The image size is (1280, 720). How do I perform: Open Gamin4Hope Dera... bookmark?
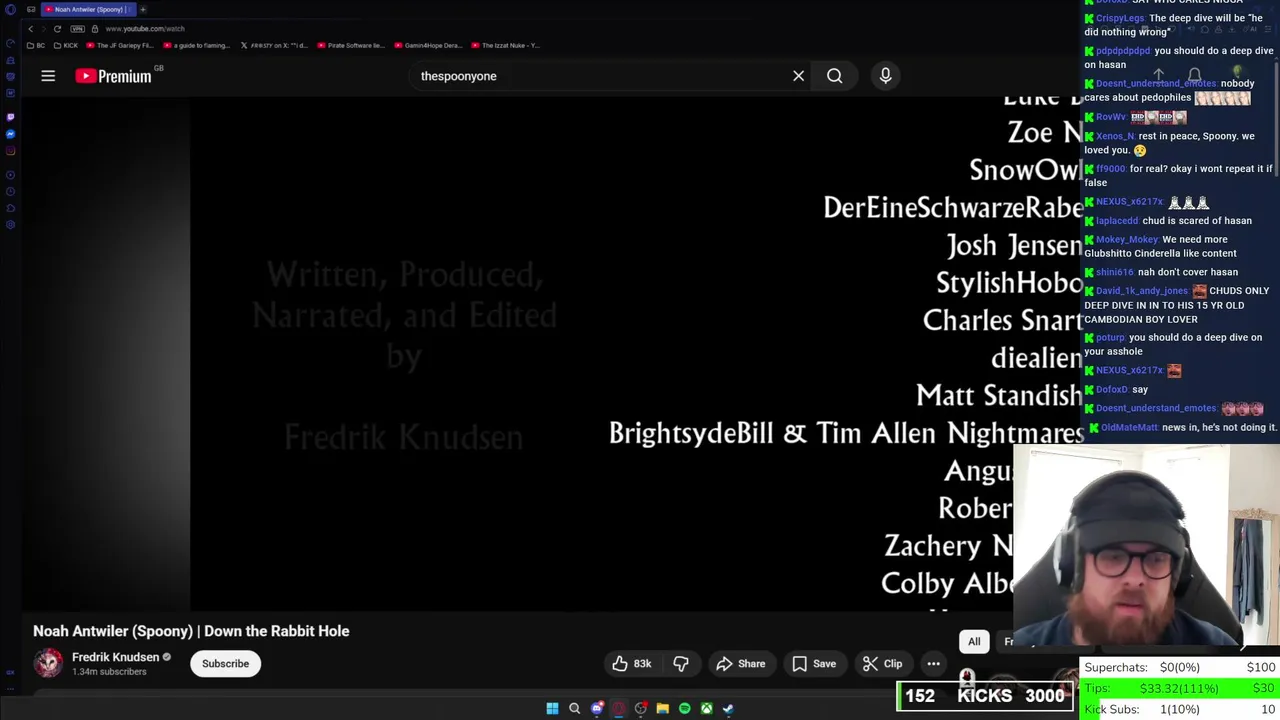click(429, 45)
